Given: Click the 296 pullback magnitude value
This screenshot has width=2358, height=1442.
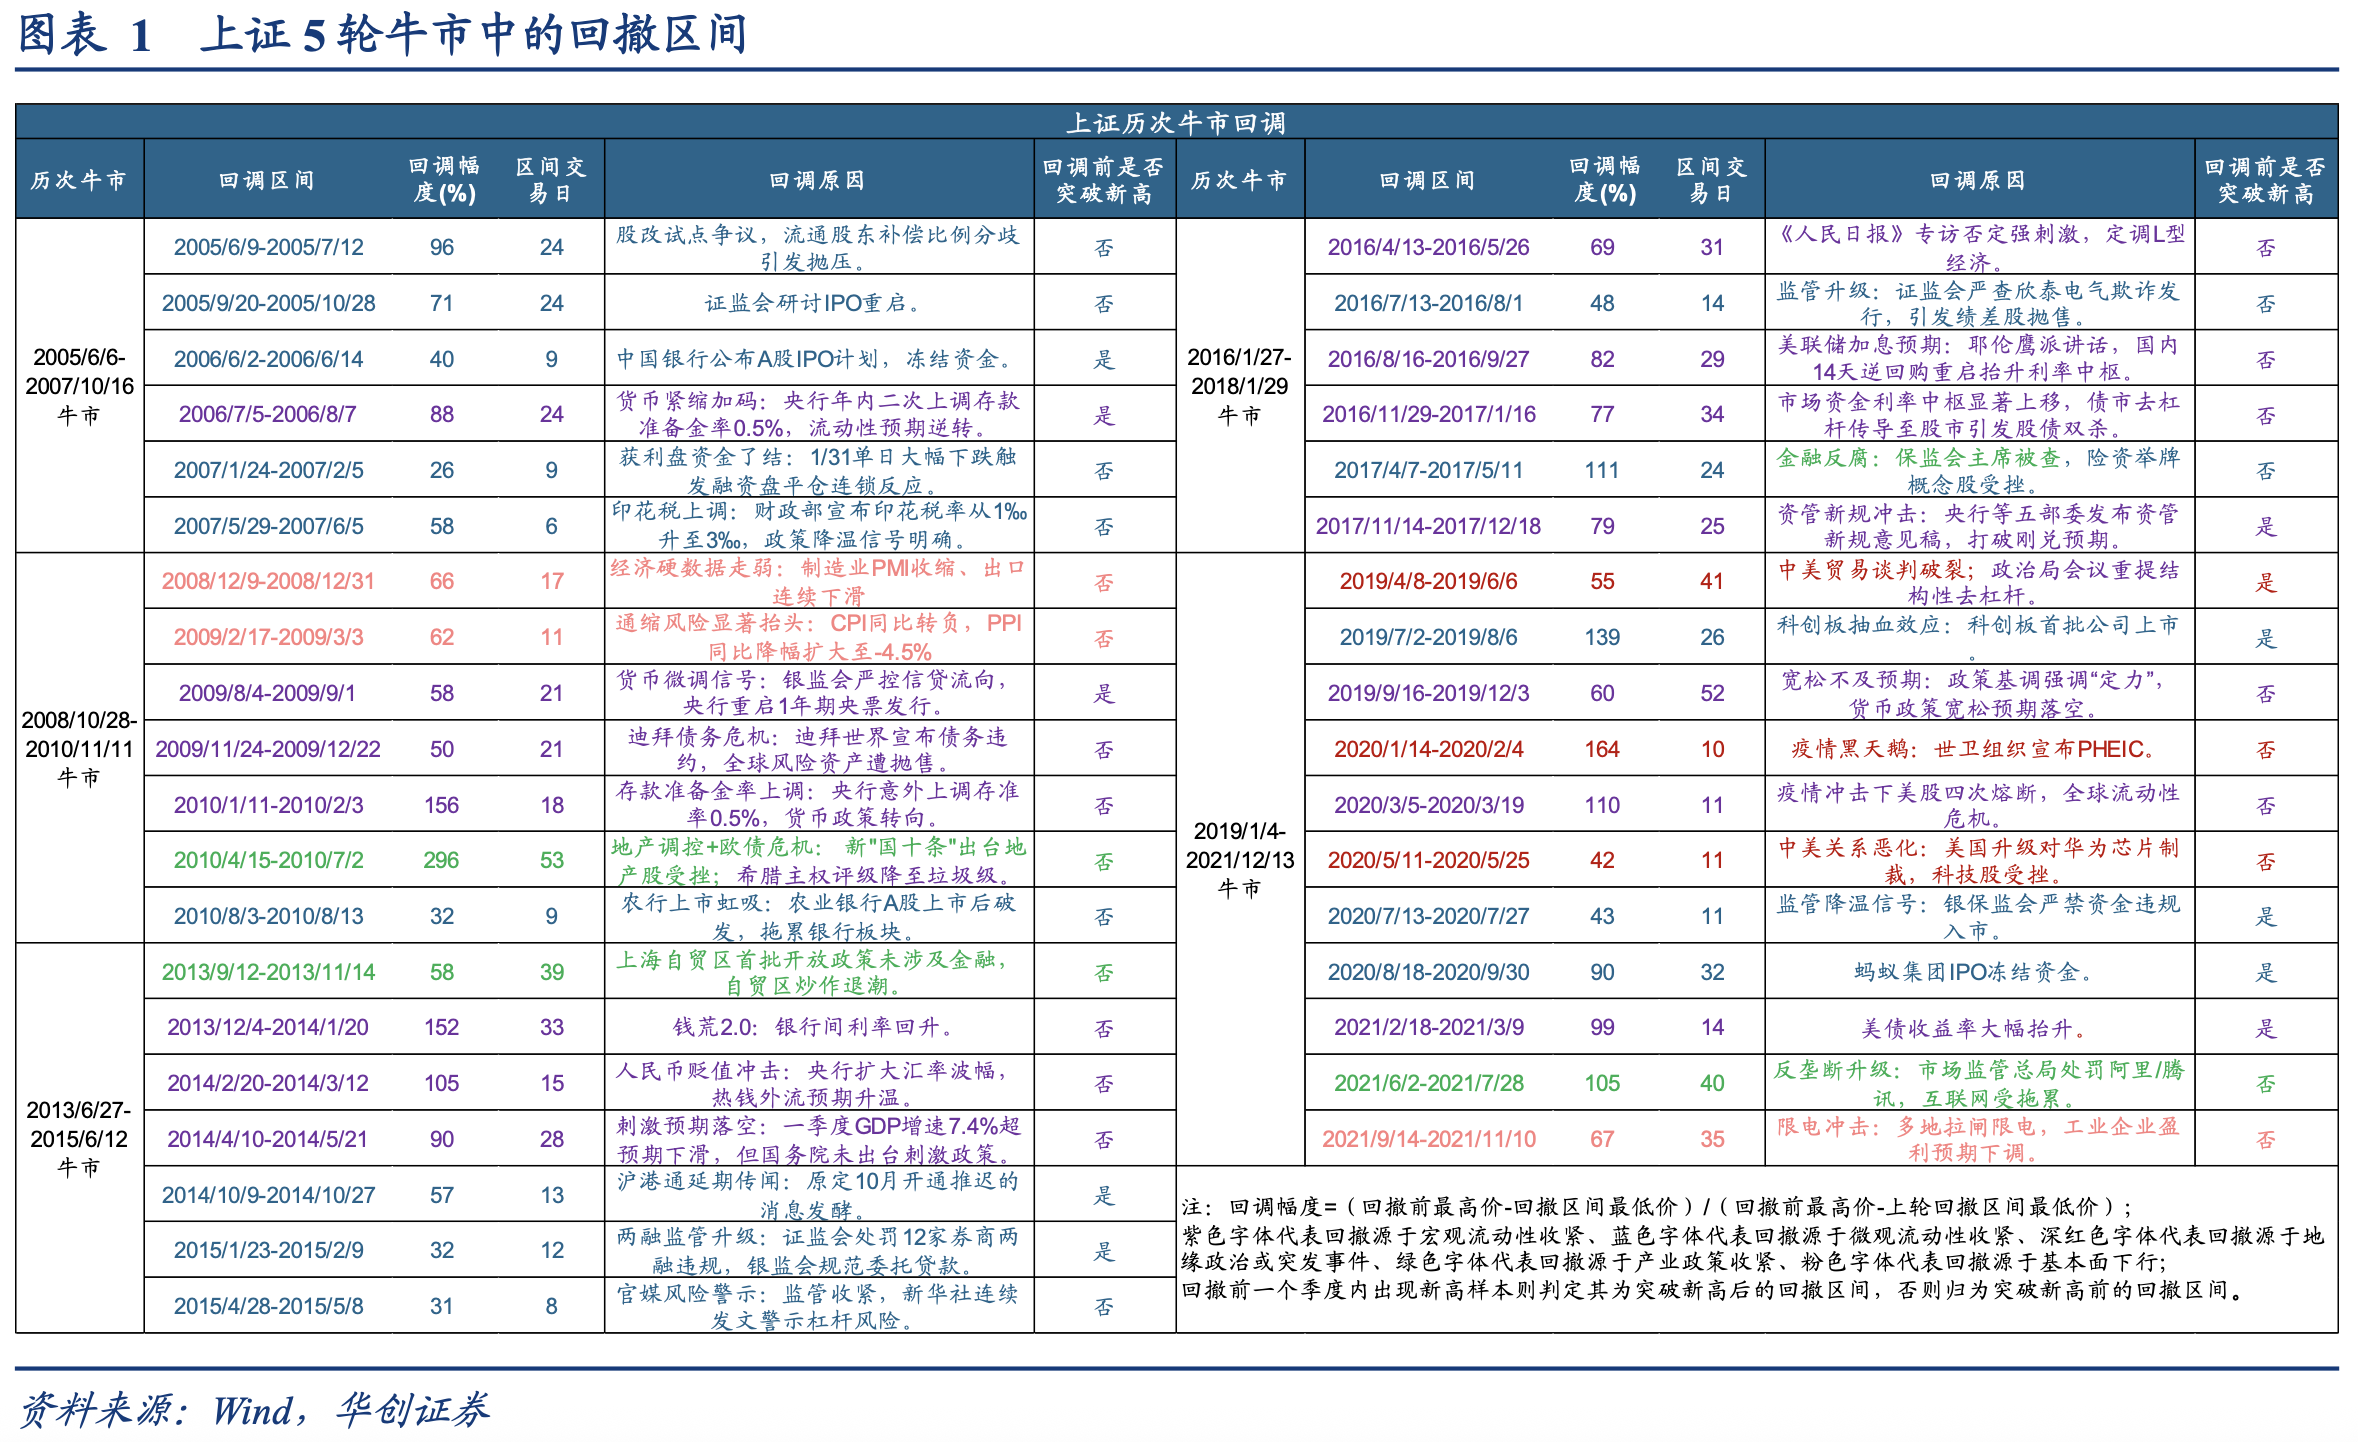Looking at the screenshot, I should [441, 860].
